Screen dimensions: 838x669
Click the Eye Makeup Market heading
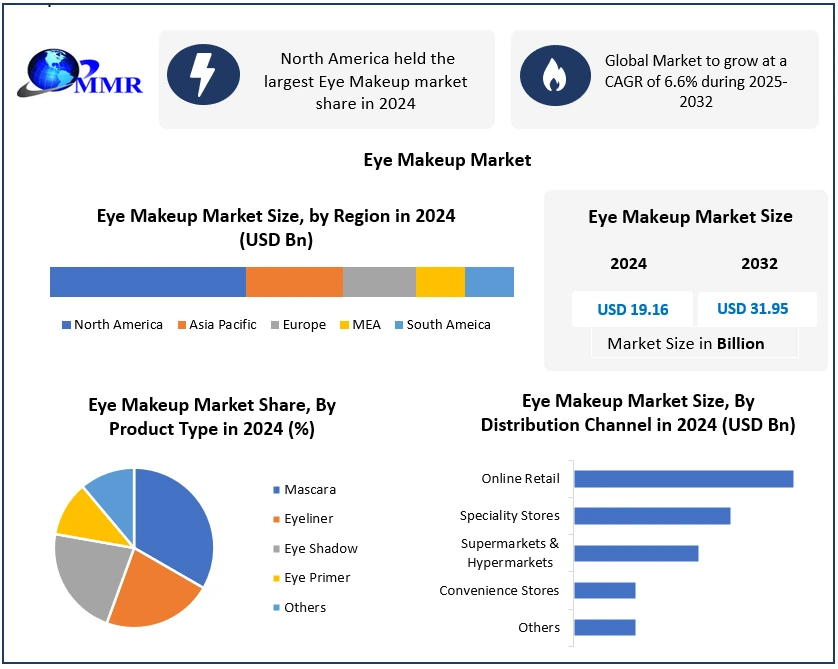pos(447,160)
